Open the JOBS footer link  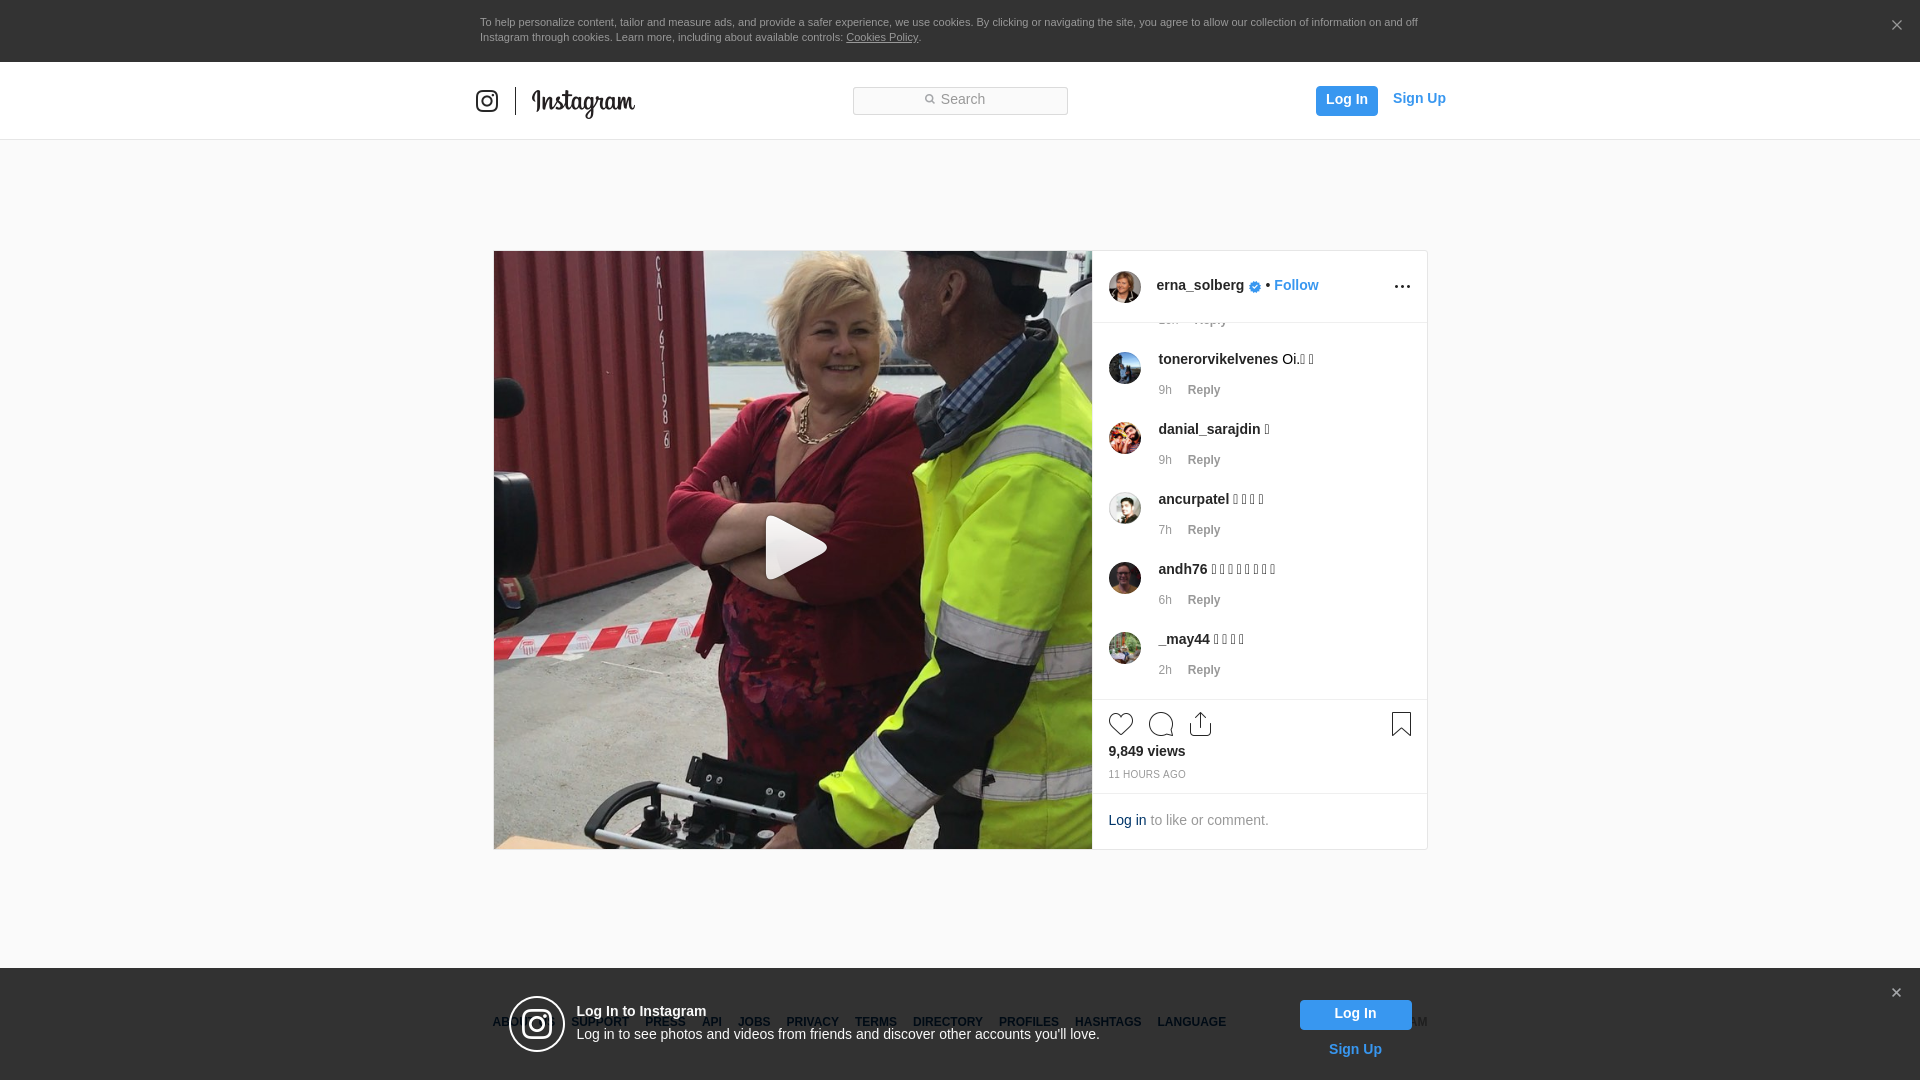click(x=754, y=1022)
